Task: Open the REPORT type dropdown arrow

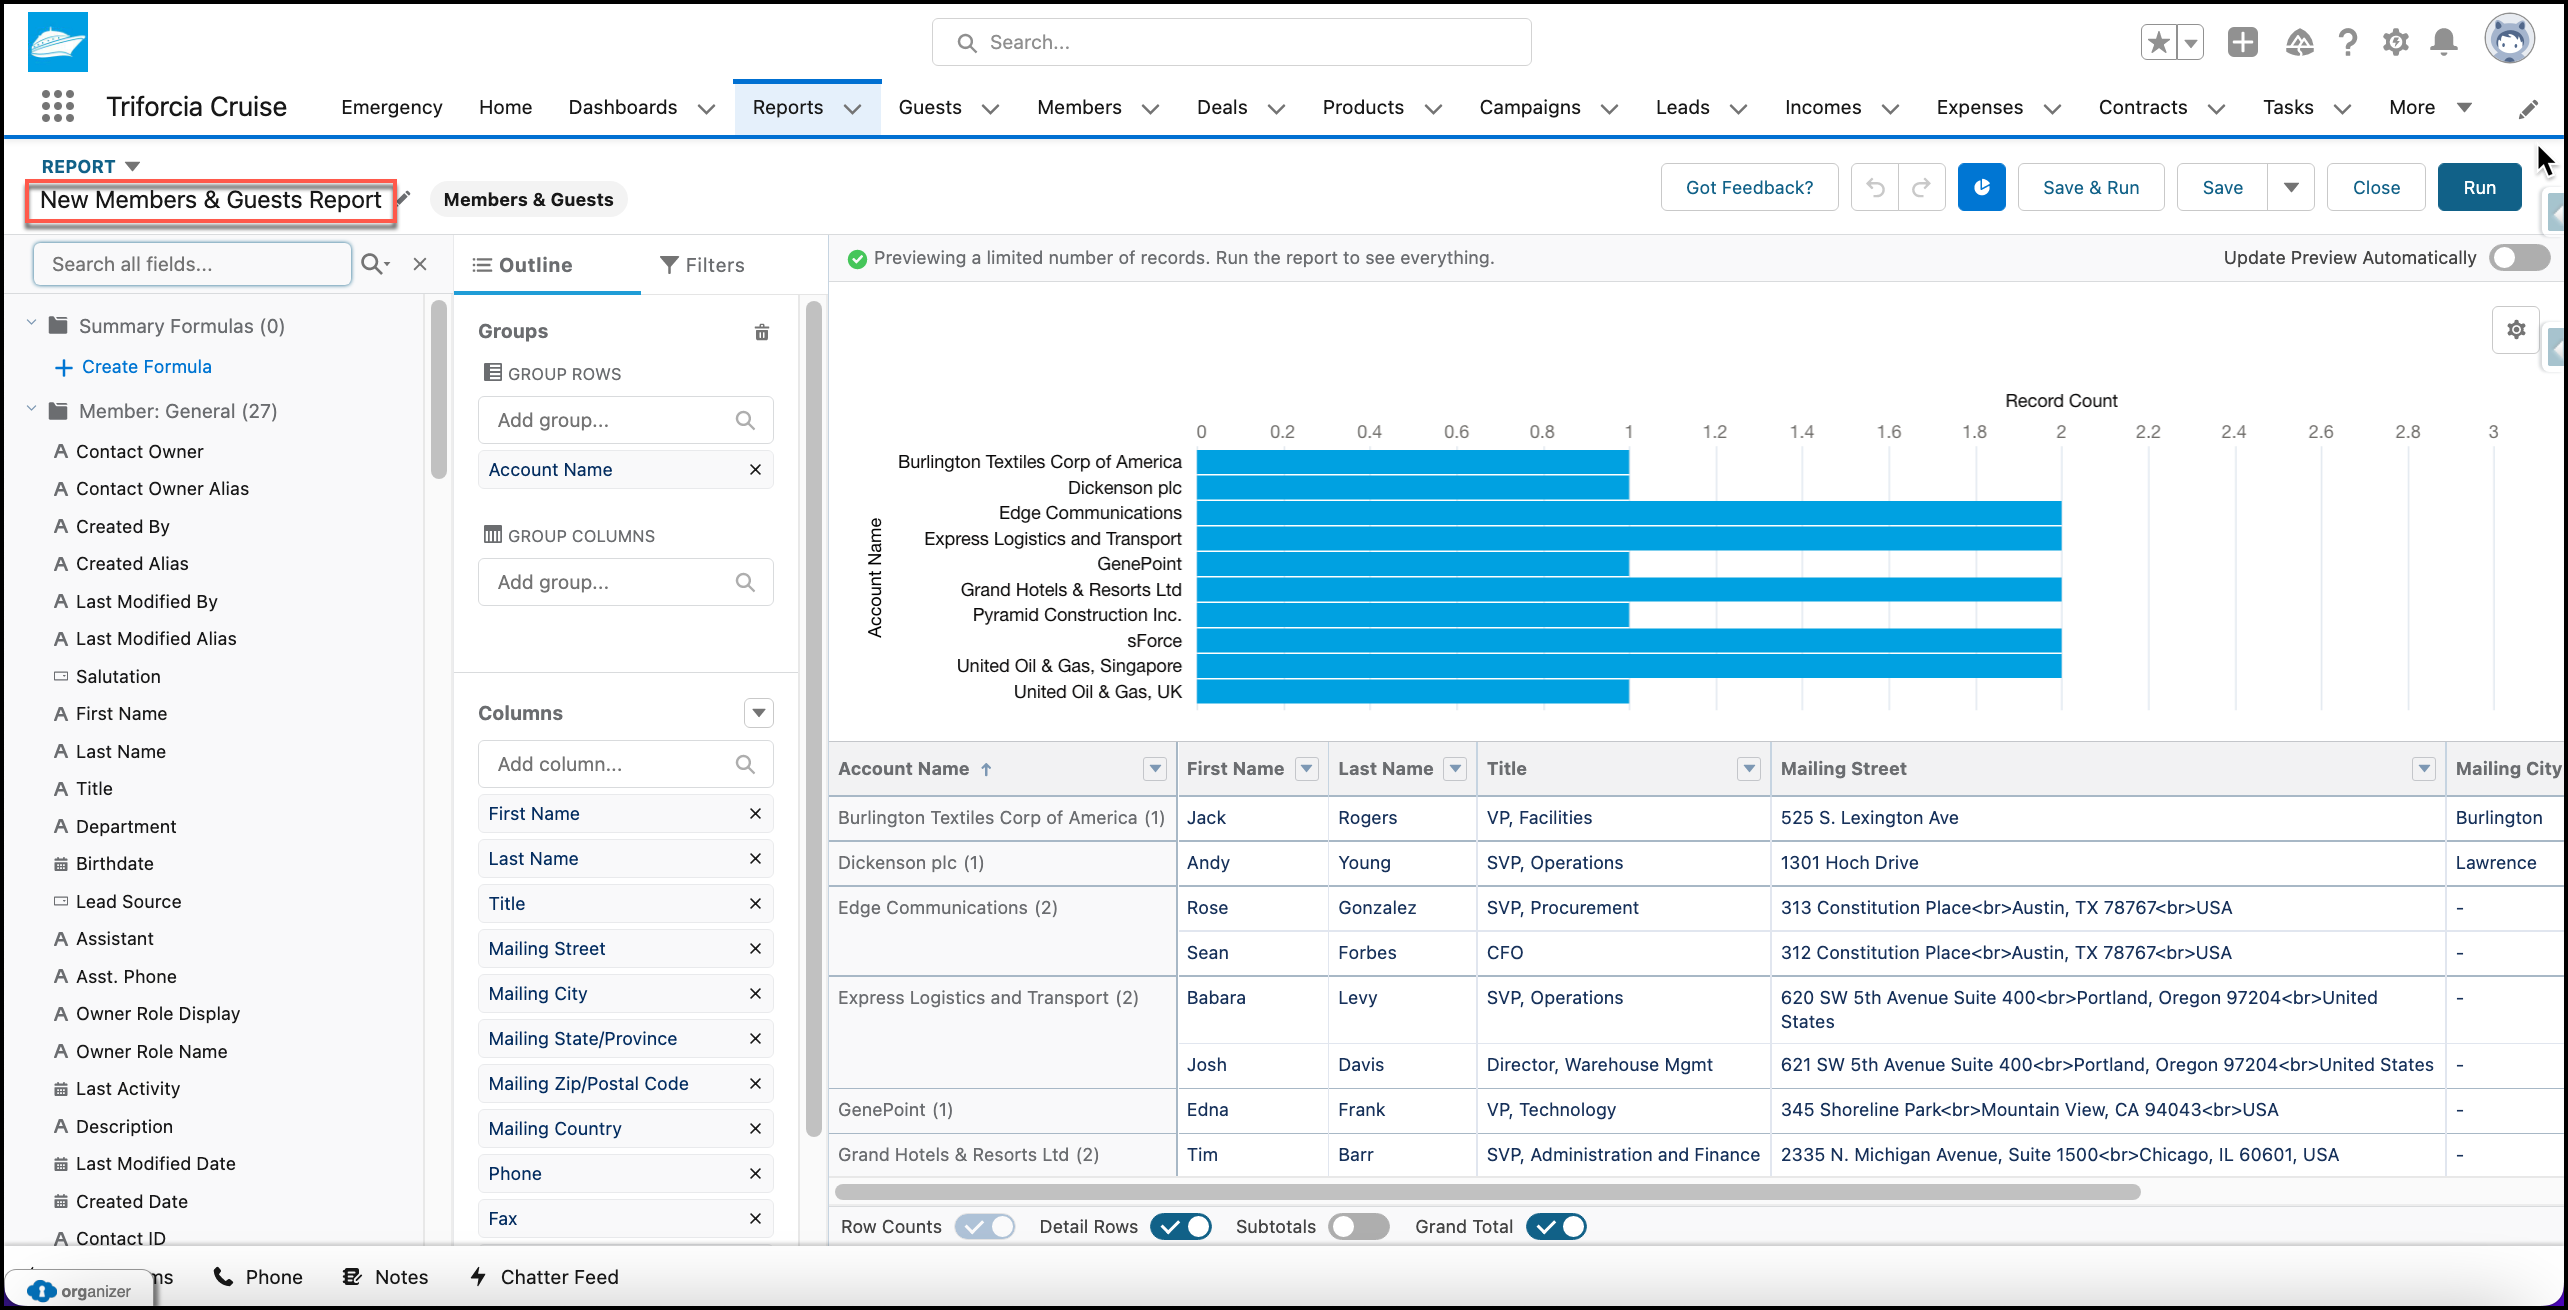Action: coord(132,166)
